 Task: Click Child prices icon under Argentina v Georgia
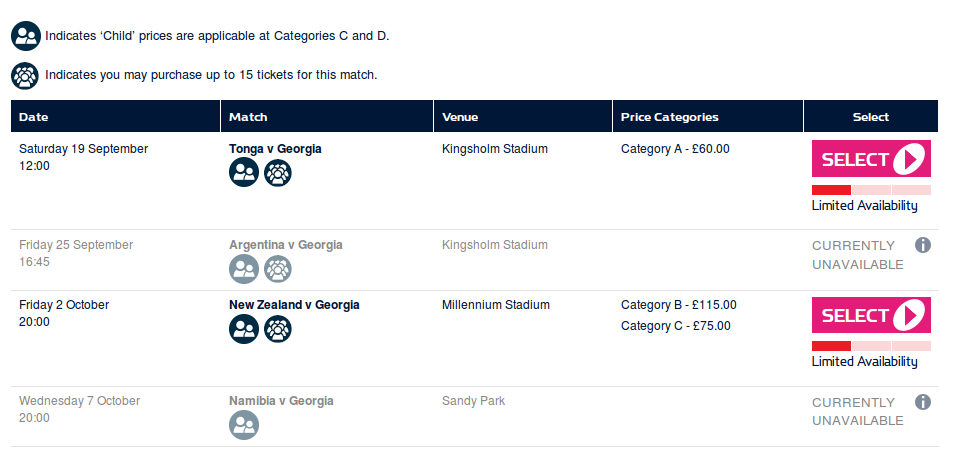(244, 268)
